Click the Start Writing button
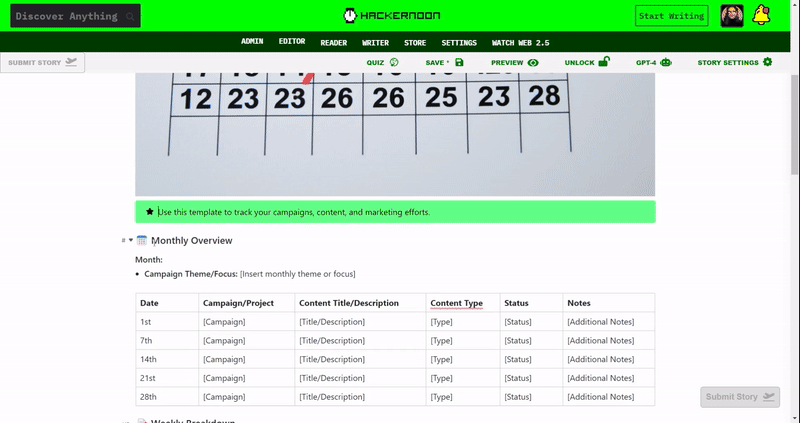The image size is (800, 423). (x=671, y=16)
